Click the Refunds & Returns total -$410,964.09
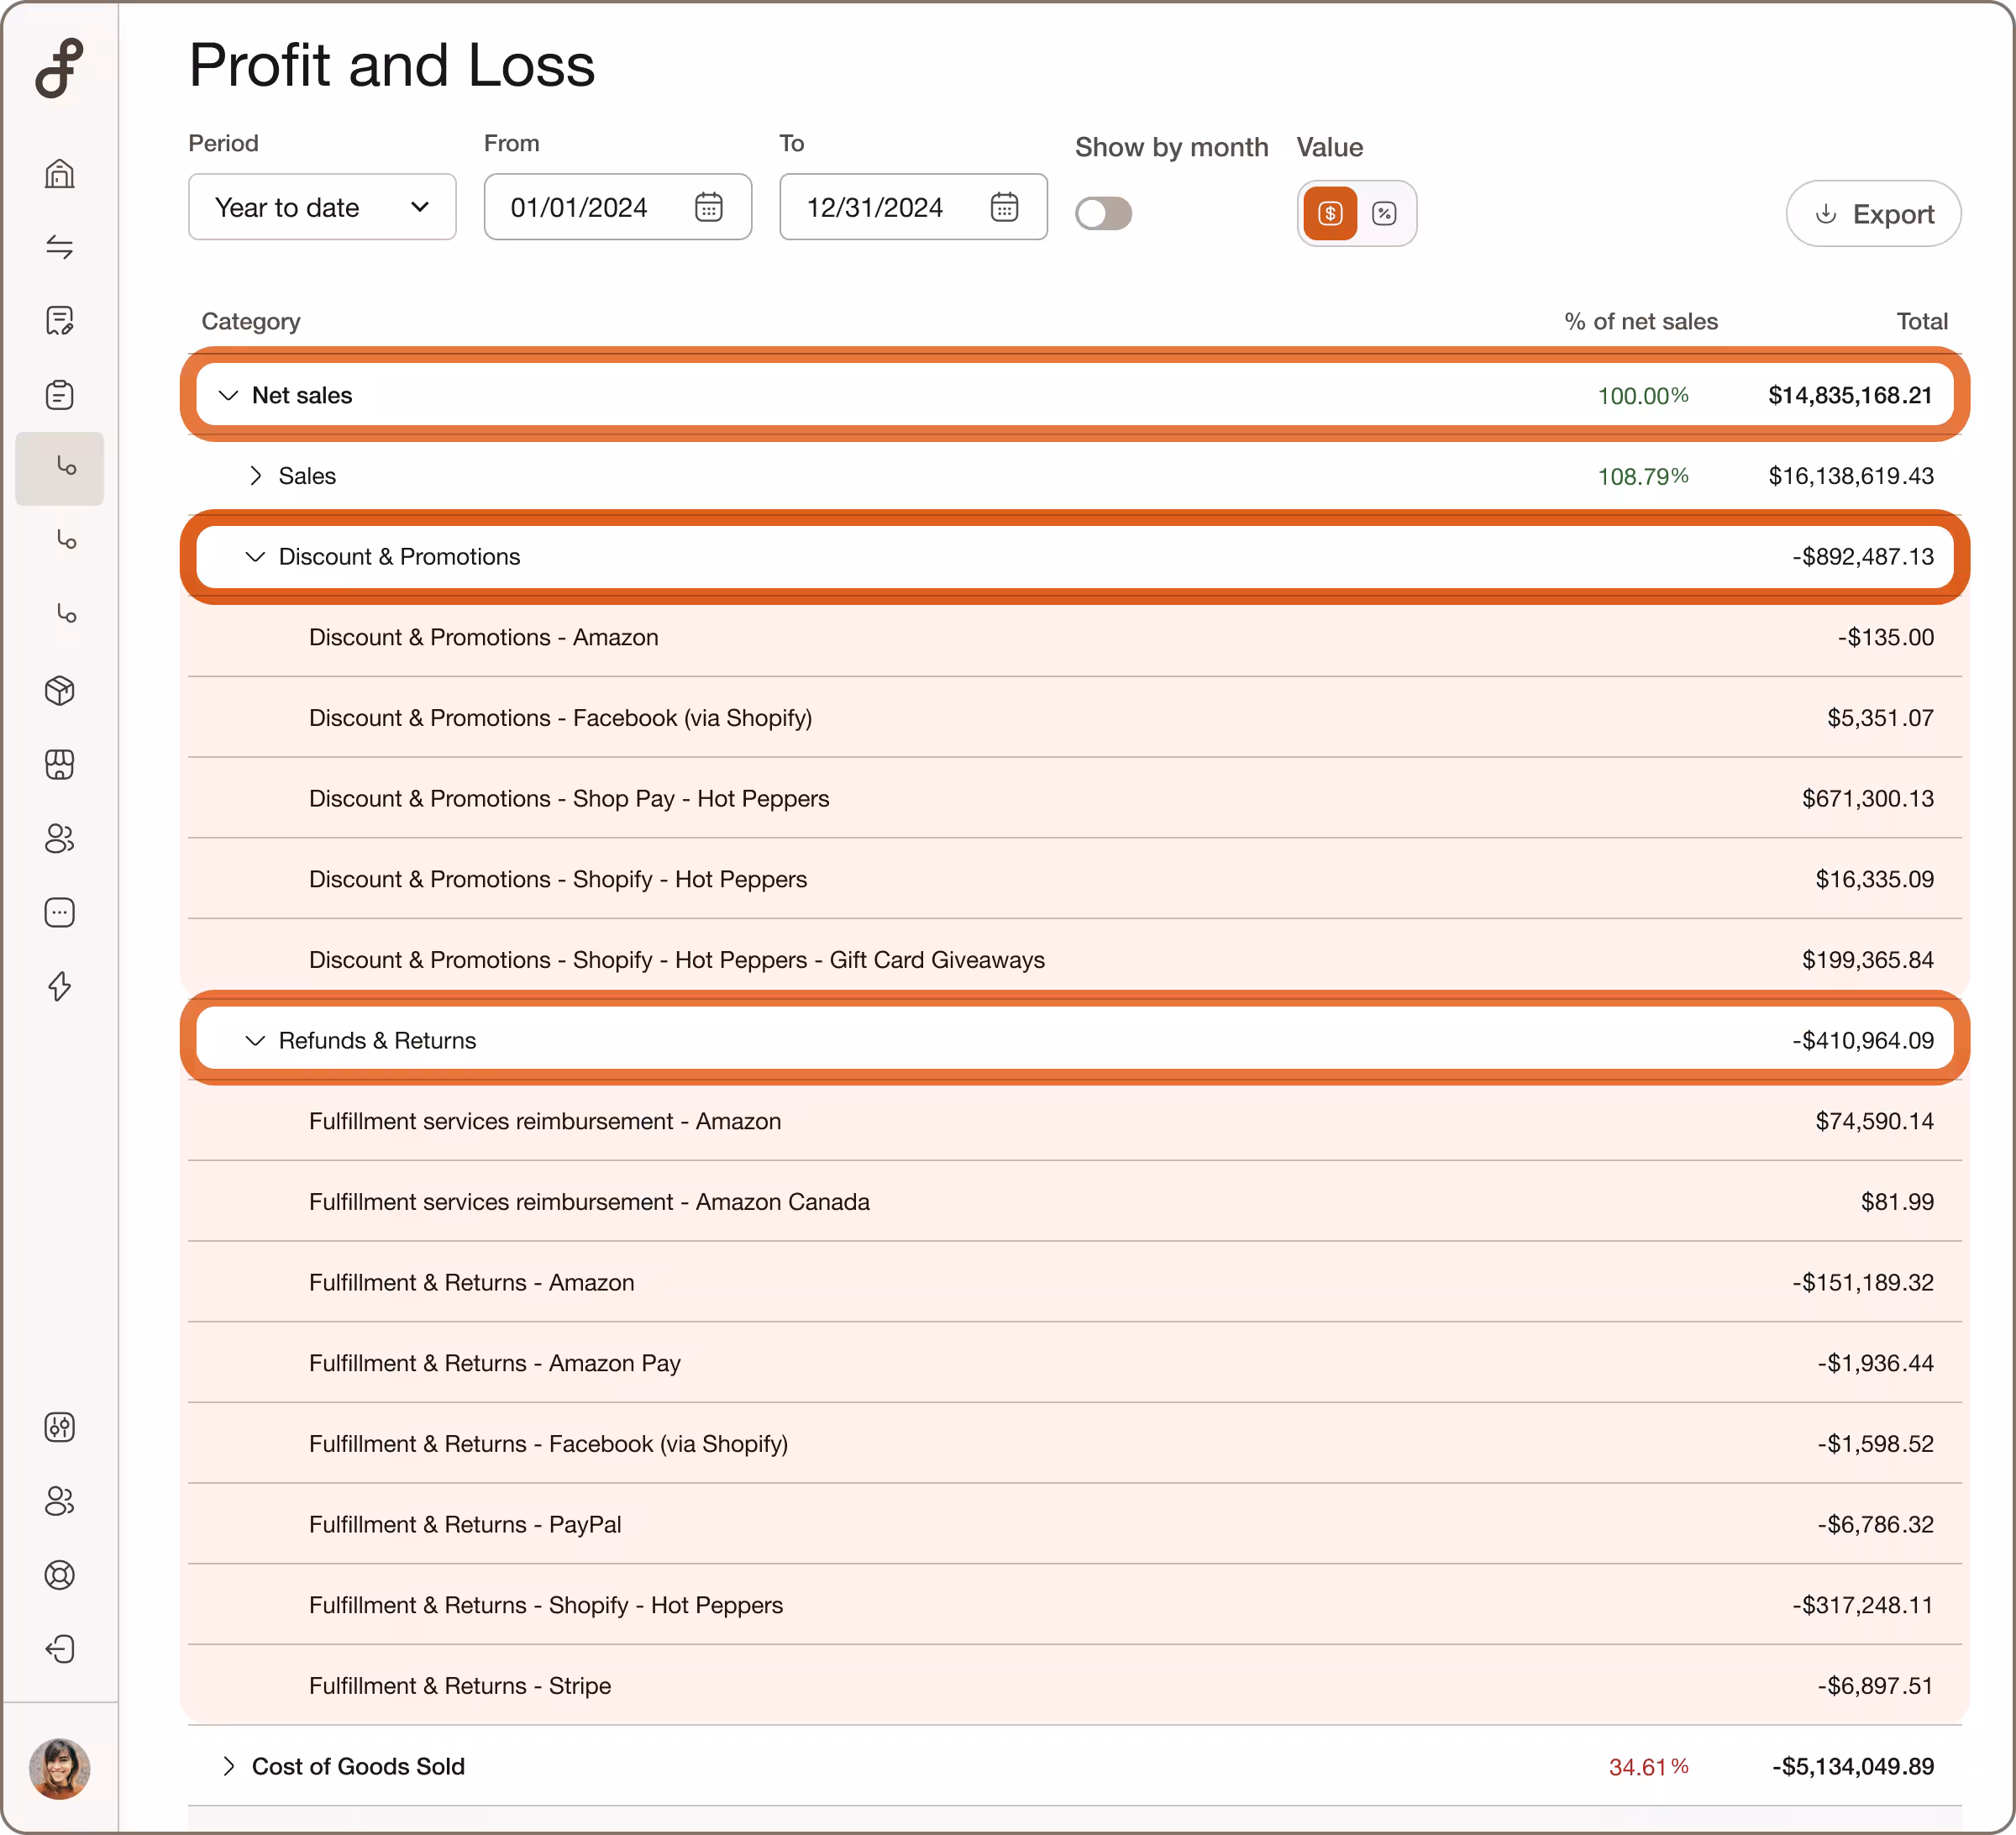 click(x=1863, y=1041)
